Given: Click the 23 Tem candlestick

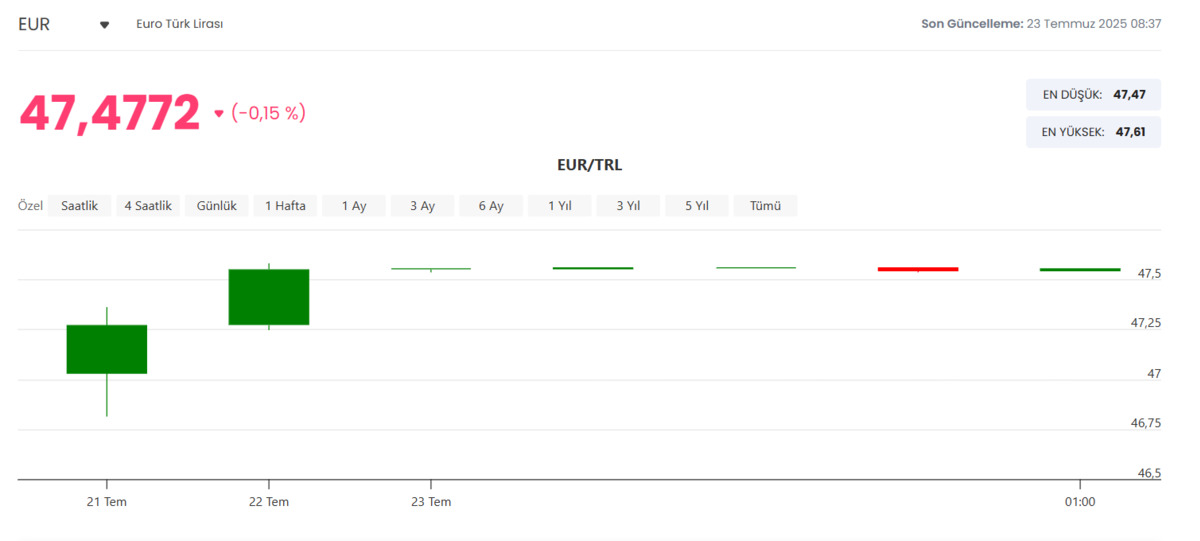Looking at the screenshot, I should coord(431,268).
